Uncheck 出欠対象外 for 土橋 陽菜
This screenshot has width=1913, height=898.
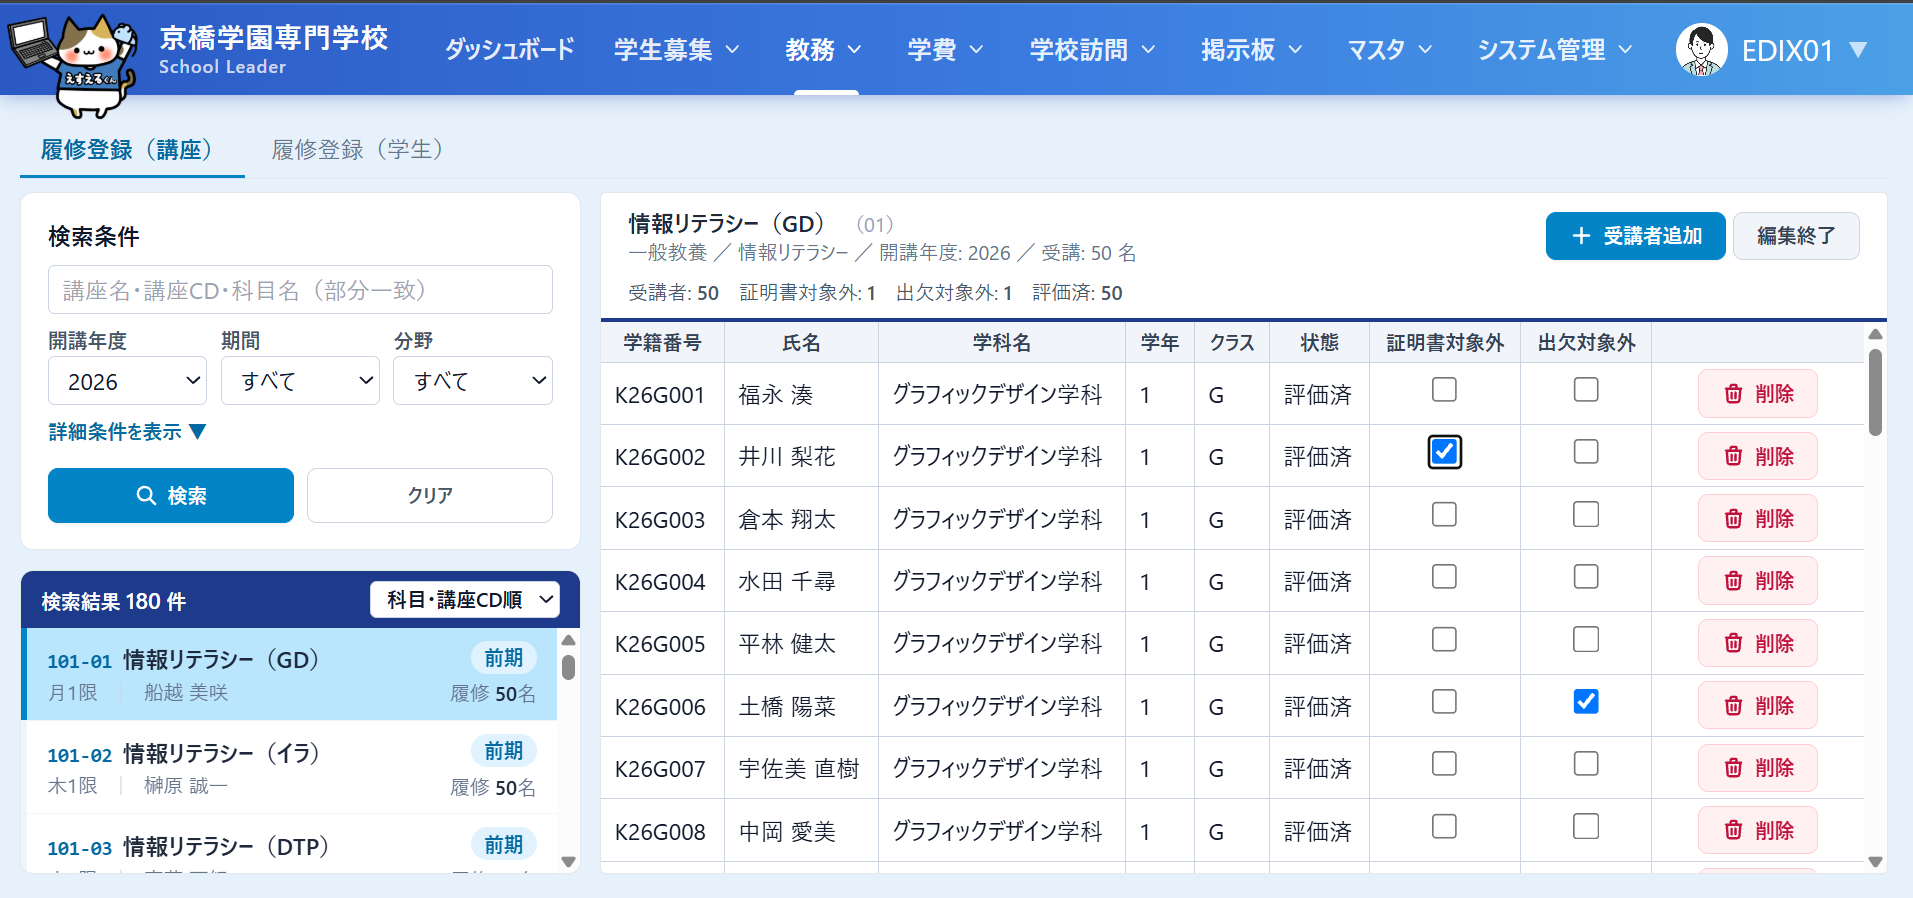tap(1586, 702)
